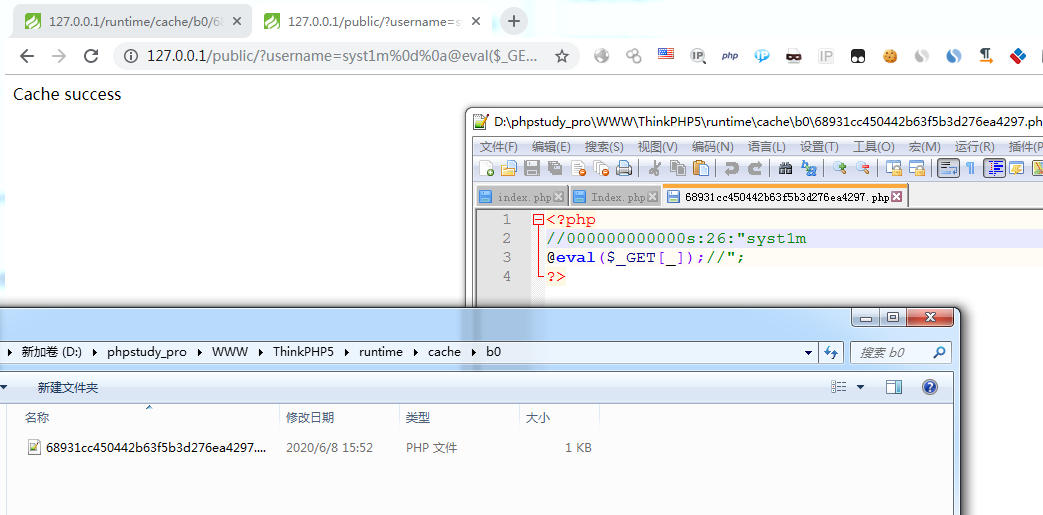Close the lowercase index.php tab
1043x515 pixels.
(558, 197)
